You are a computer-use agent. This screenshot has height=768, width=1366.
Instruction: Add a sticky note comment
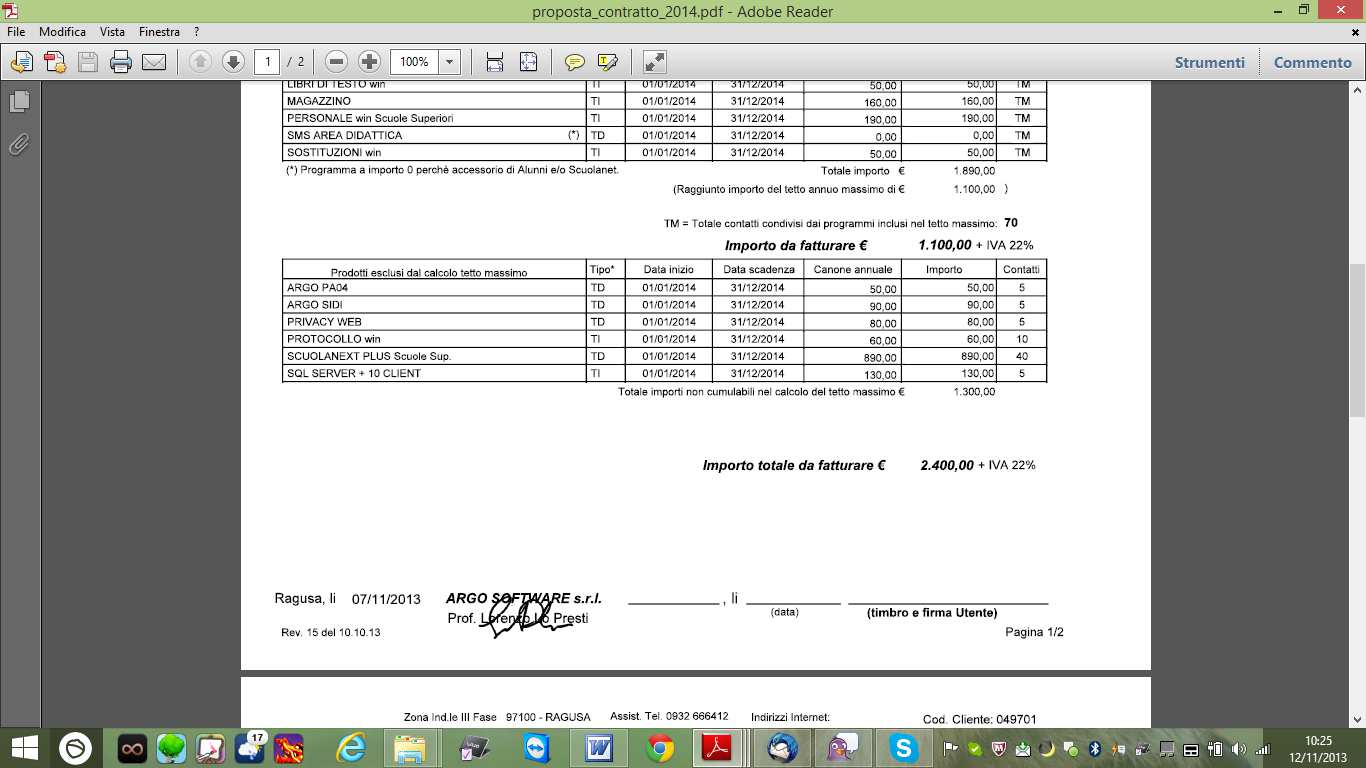click(x=575, y=62)
